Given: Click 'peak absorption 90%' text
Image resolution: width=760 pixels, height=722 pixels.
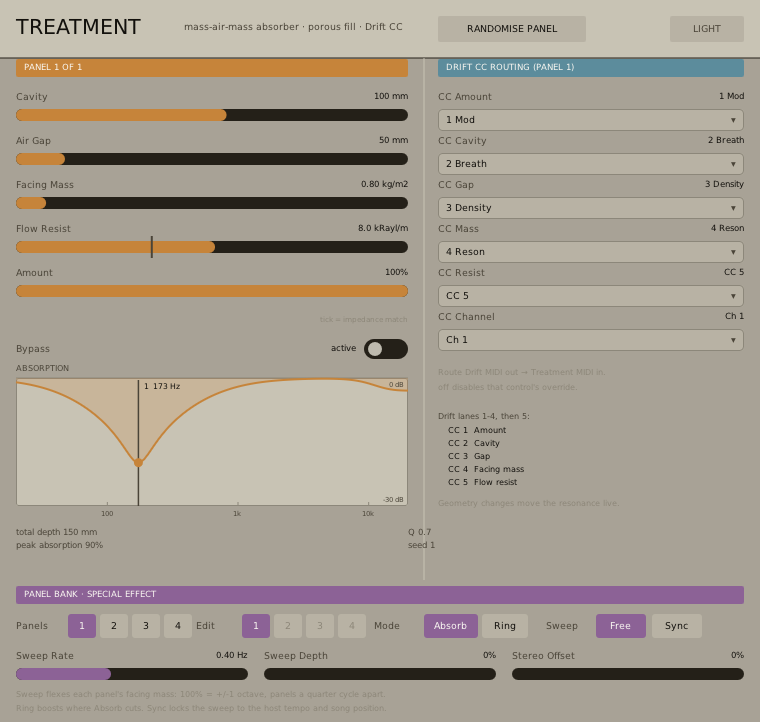Looking at the screenshot, I should [60, 545].
